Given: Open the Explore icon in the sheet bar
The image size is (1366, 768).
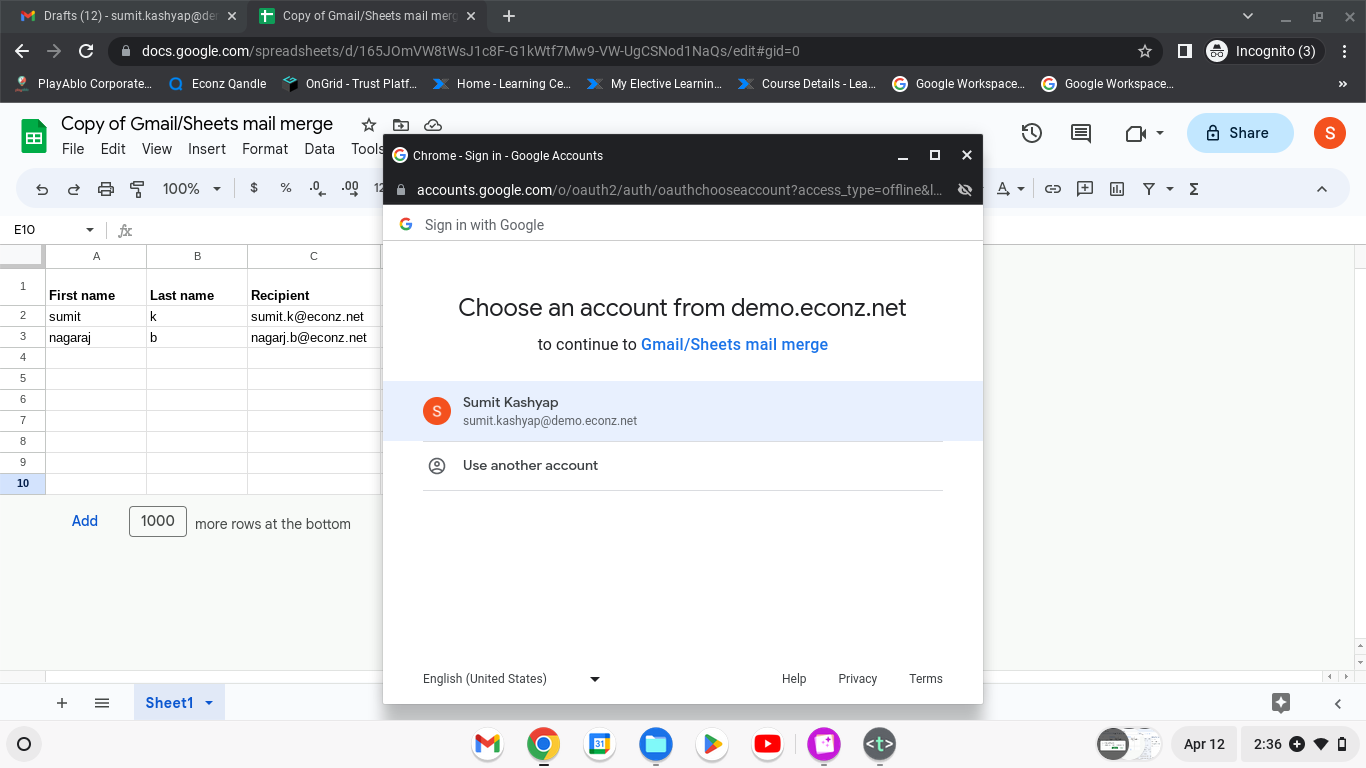Looking at the screenshot, I should [x=1281, y=703].
